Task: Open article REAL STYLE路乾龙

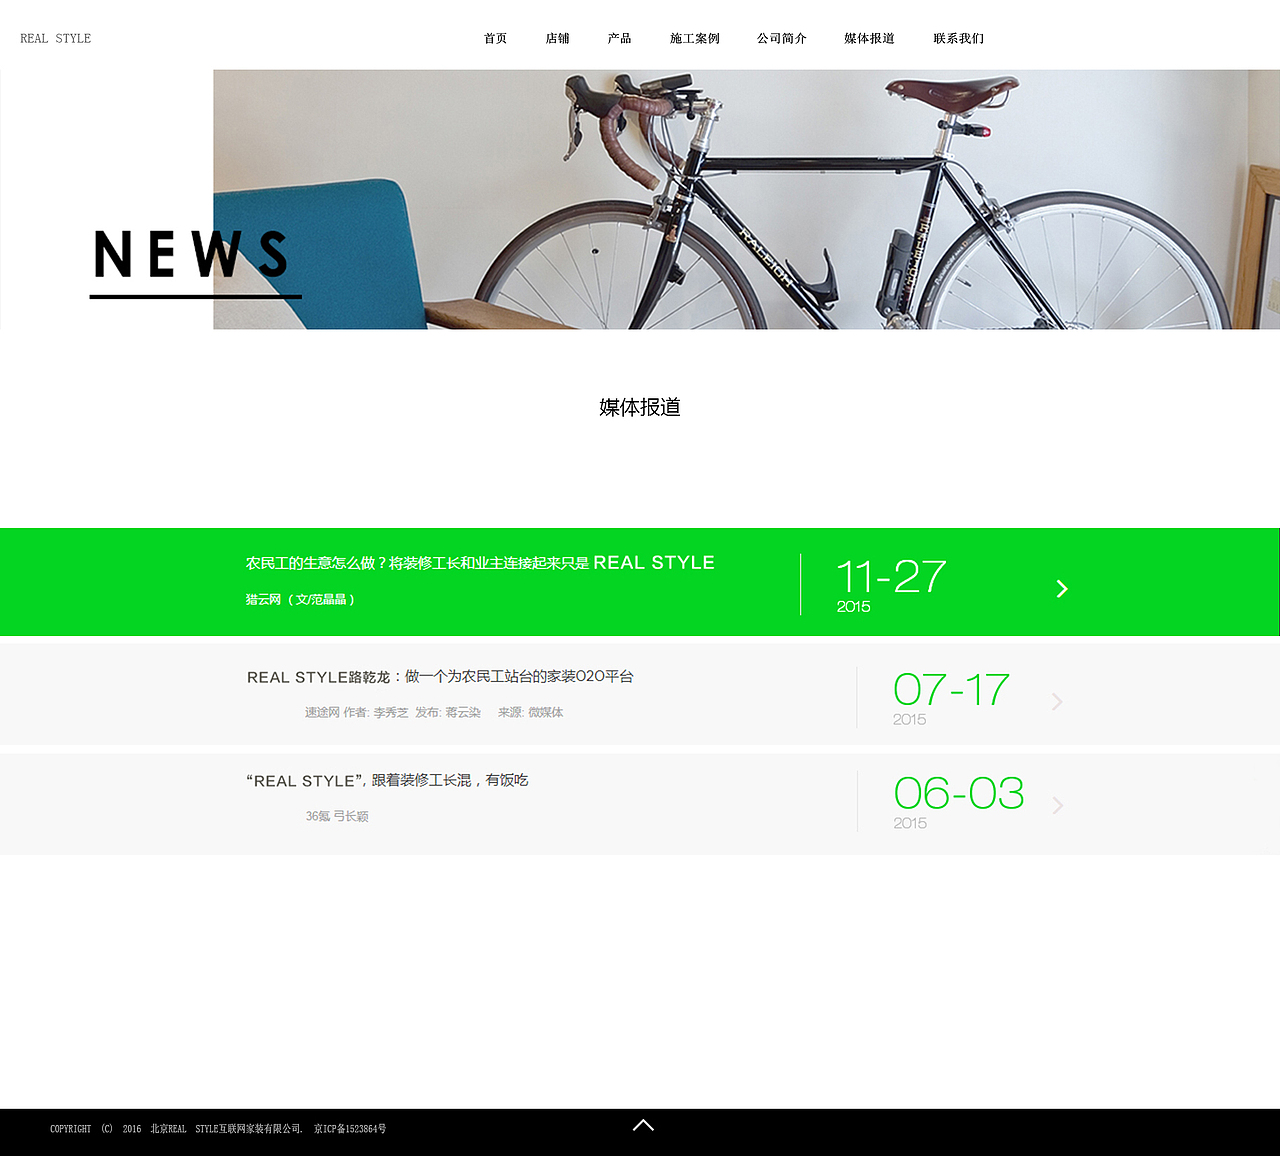Action: (x=440, y=677)
